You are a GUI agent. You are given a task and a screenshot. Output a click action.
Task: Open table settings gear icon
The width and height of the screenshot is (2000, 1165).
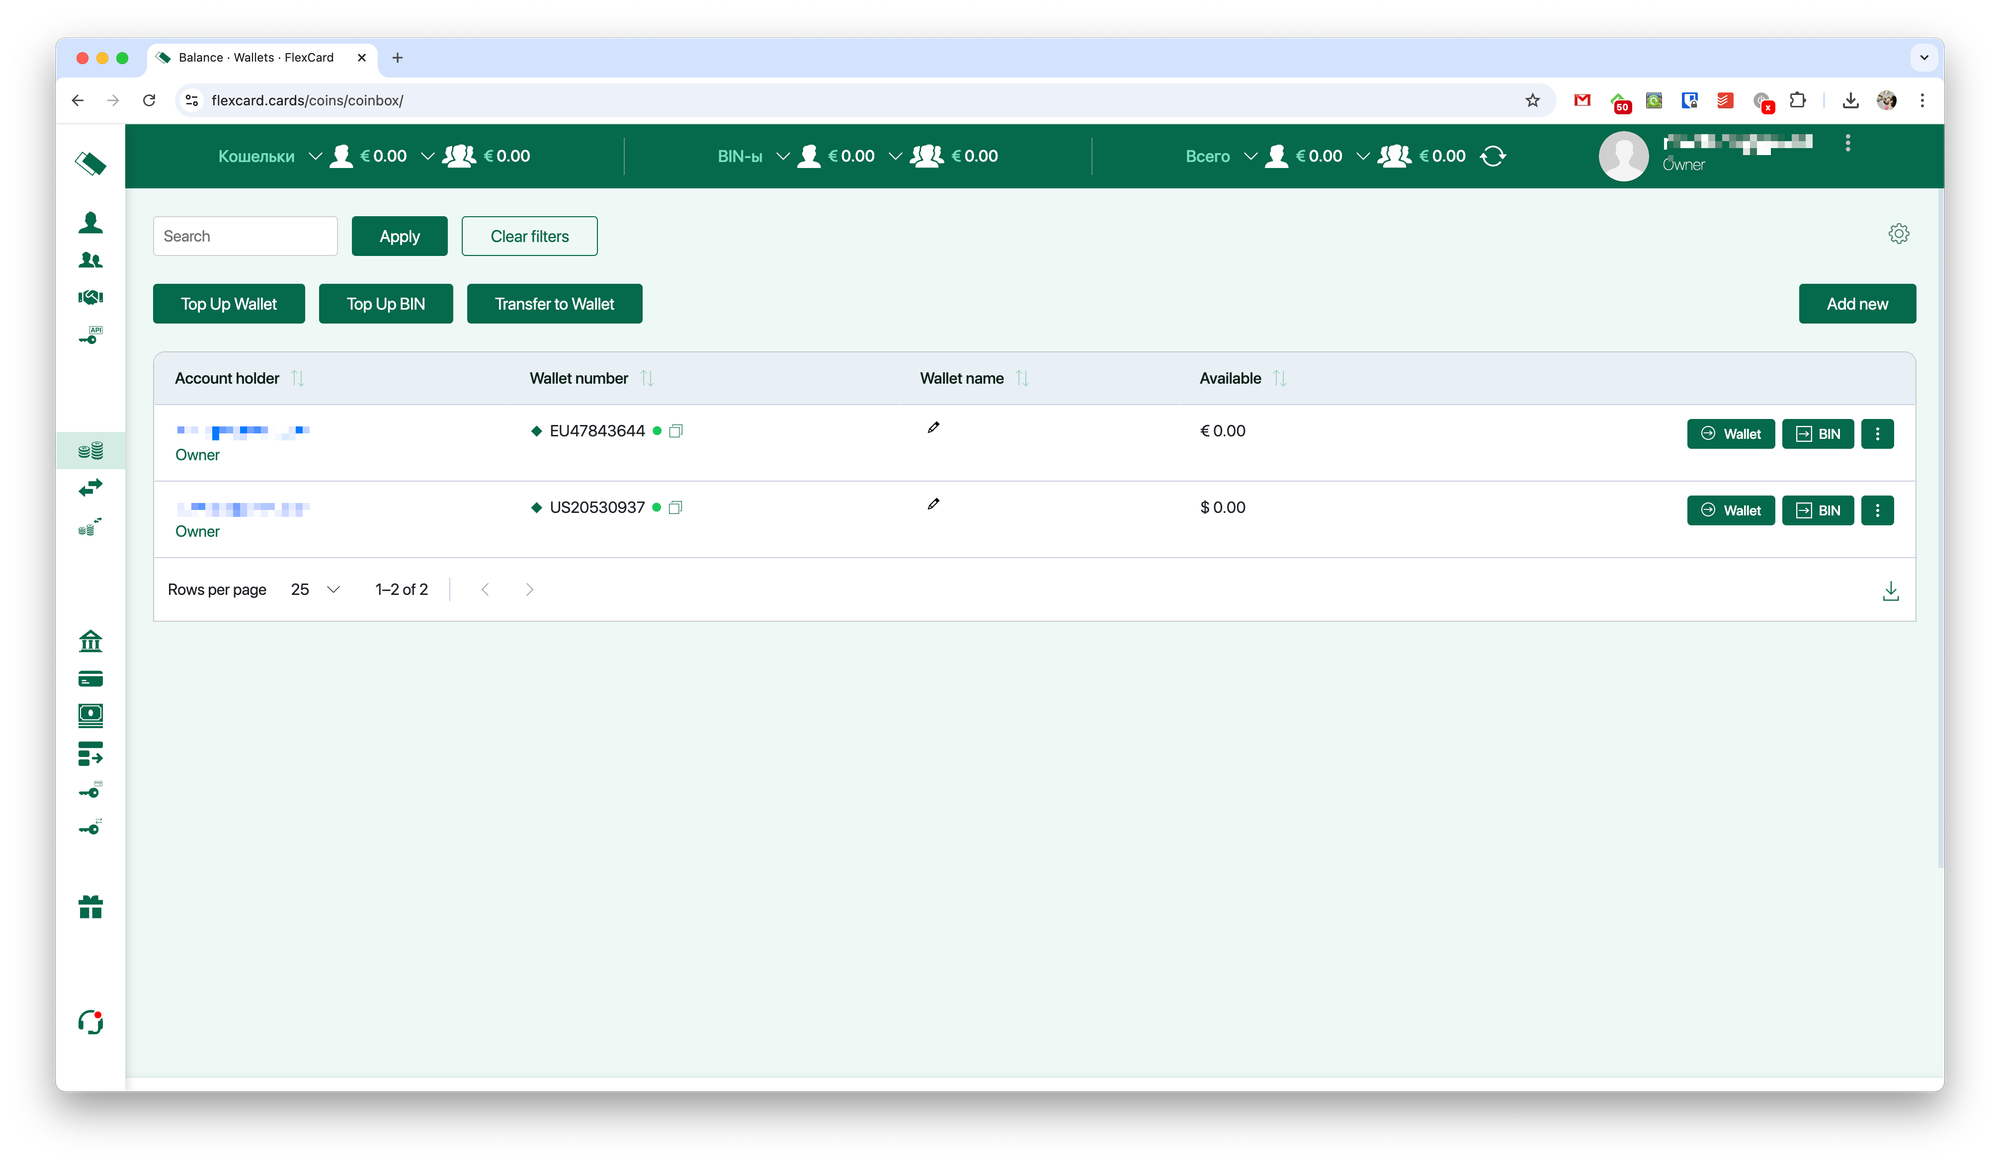point(1898,234)
